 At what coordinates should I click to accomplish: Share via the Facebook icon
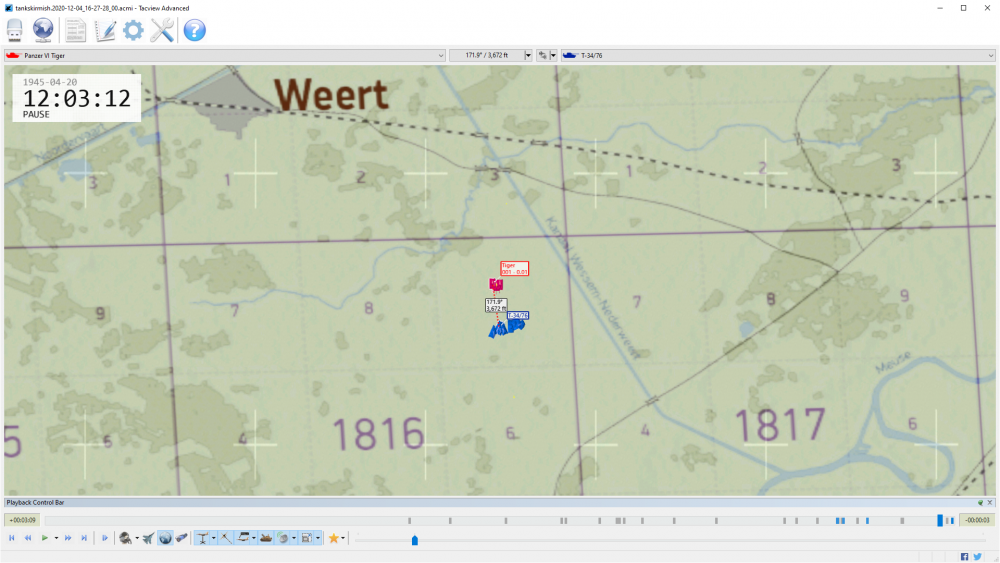pyautogui.click(x=964, y=557)
